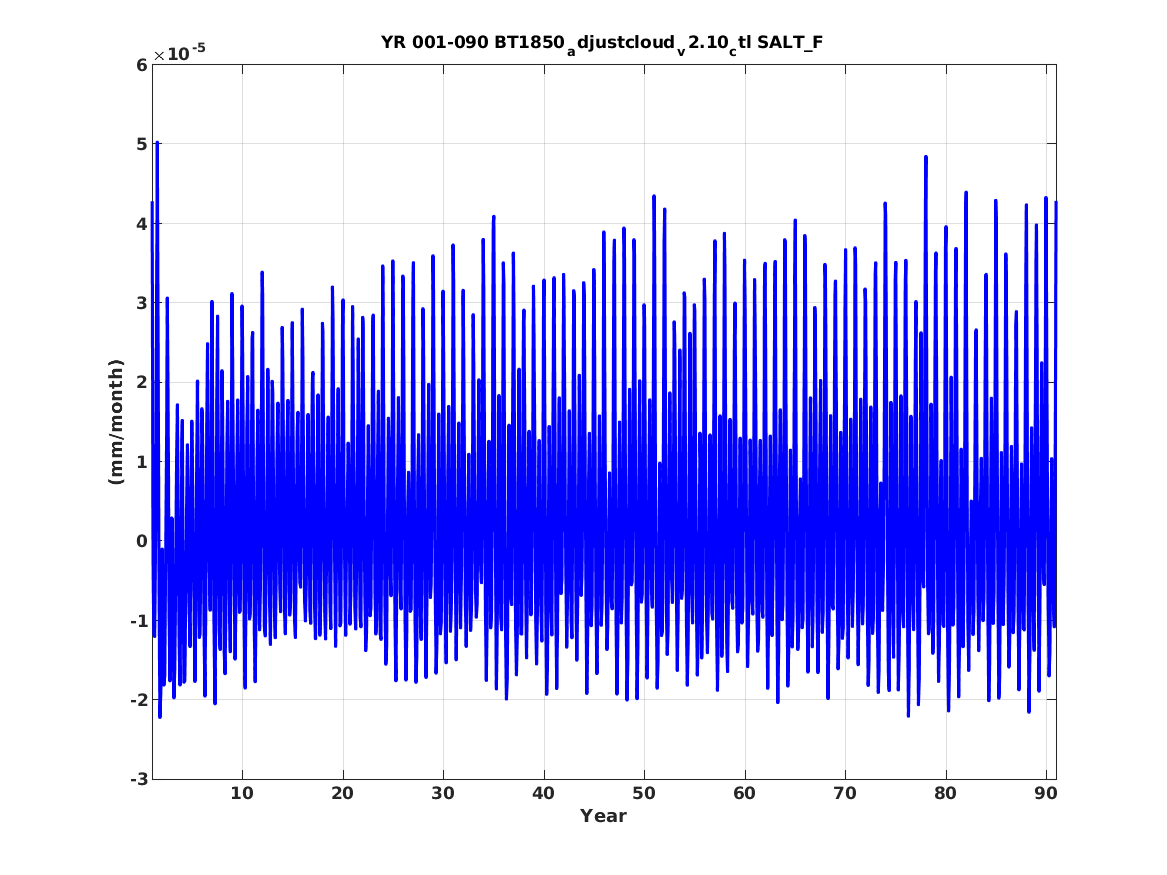This screenshot has height=875, width=1167.
Task: Click x-axis tick label 60
Action: [744, 793]
